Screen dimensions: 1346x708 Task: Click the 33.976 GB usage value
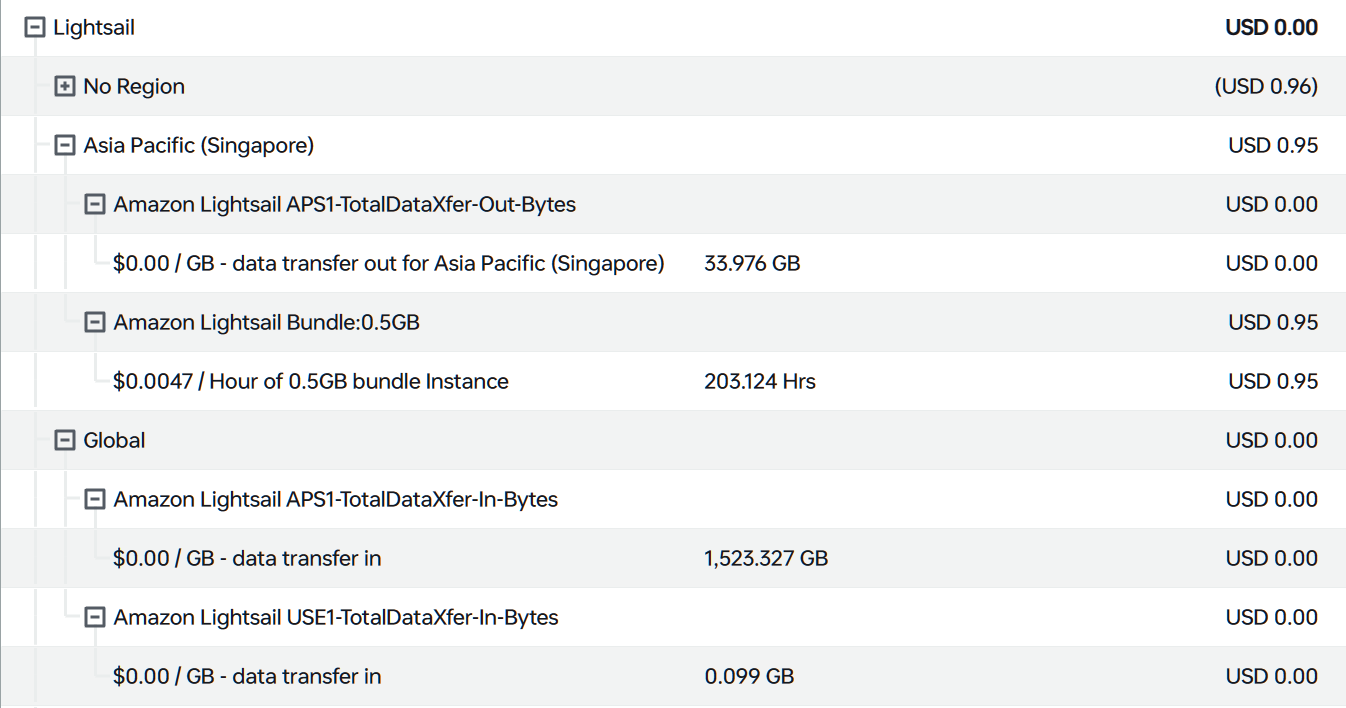tap(751, 264)
